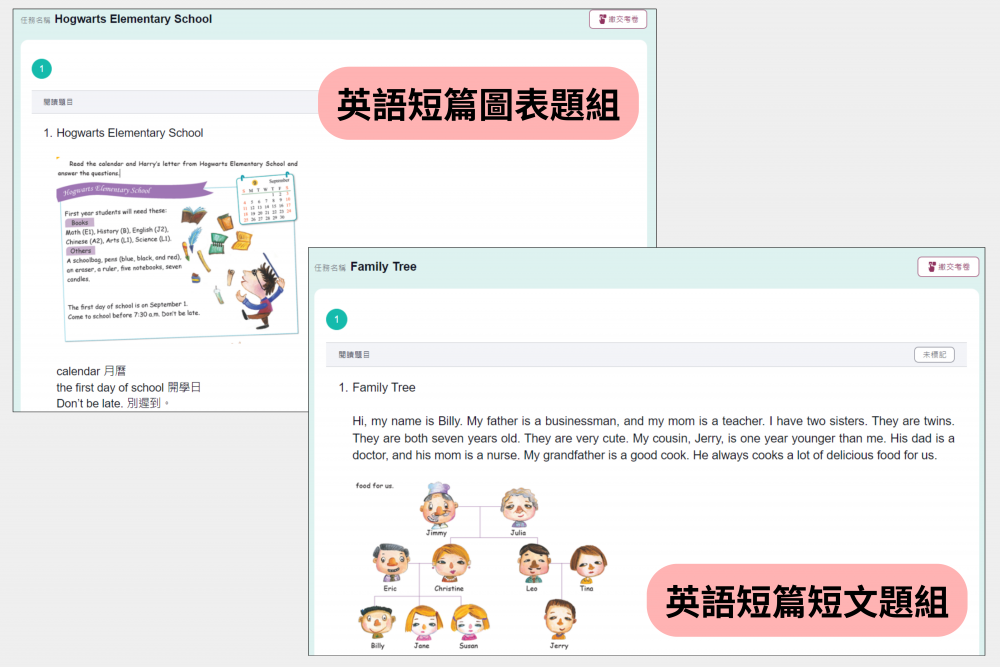Click Jerry's face in the family tree
This screenshot has width=1000, height=667.
(x=559, y=620)
